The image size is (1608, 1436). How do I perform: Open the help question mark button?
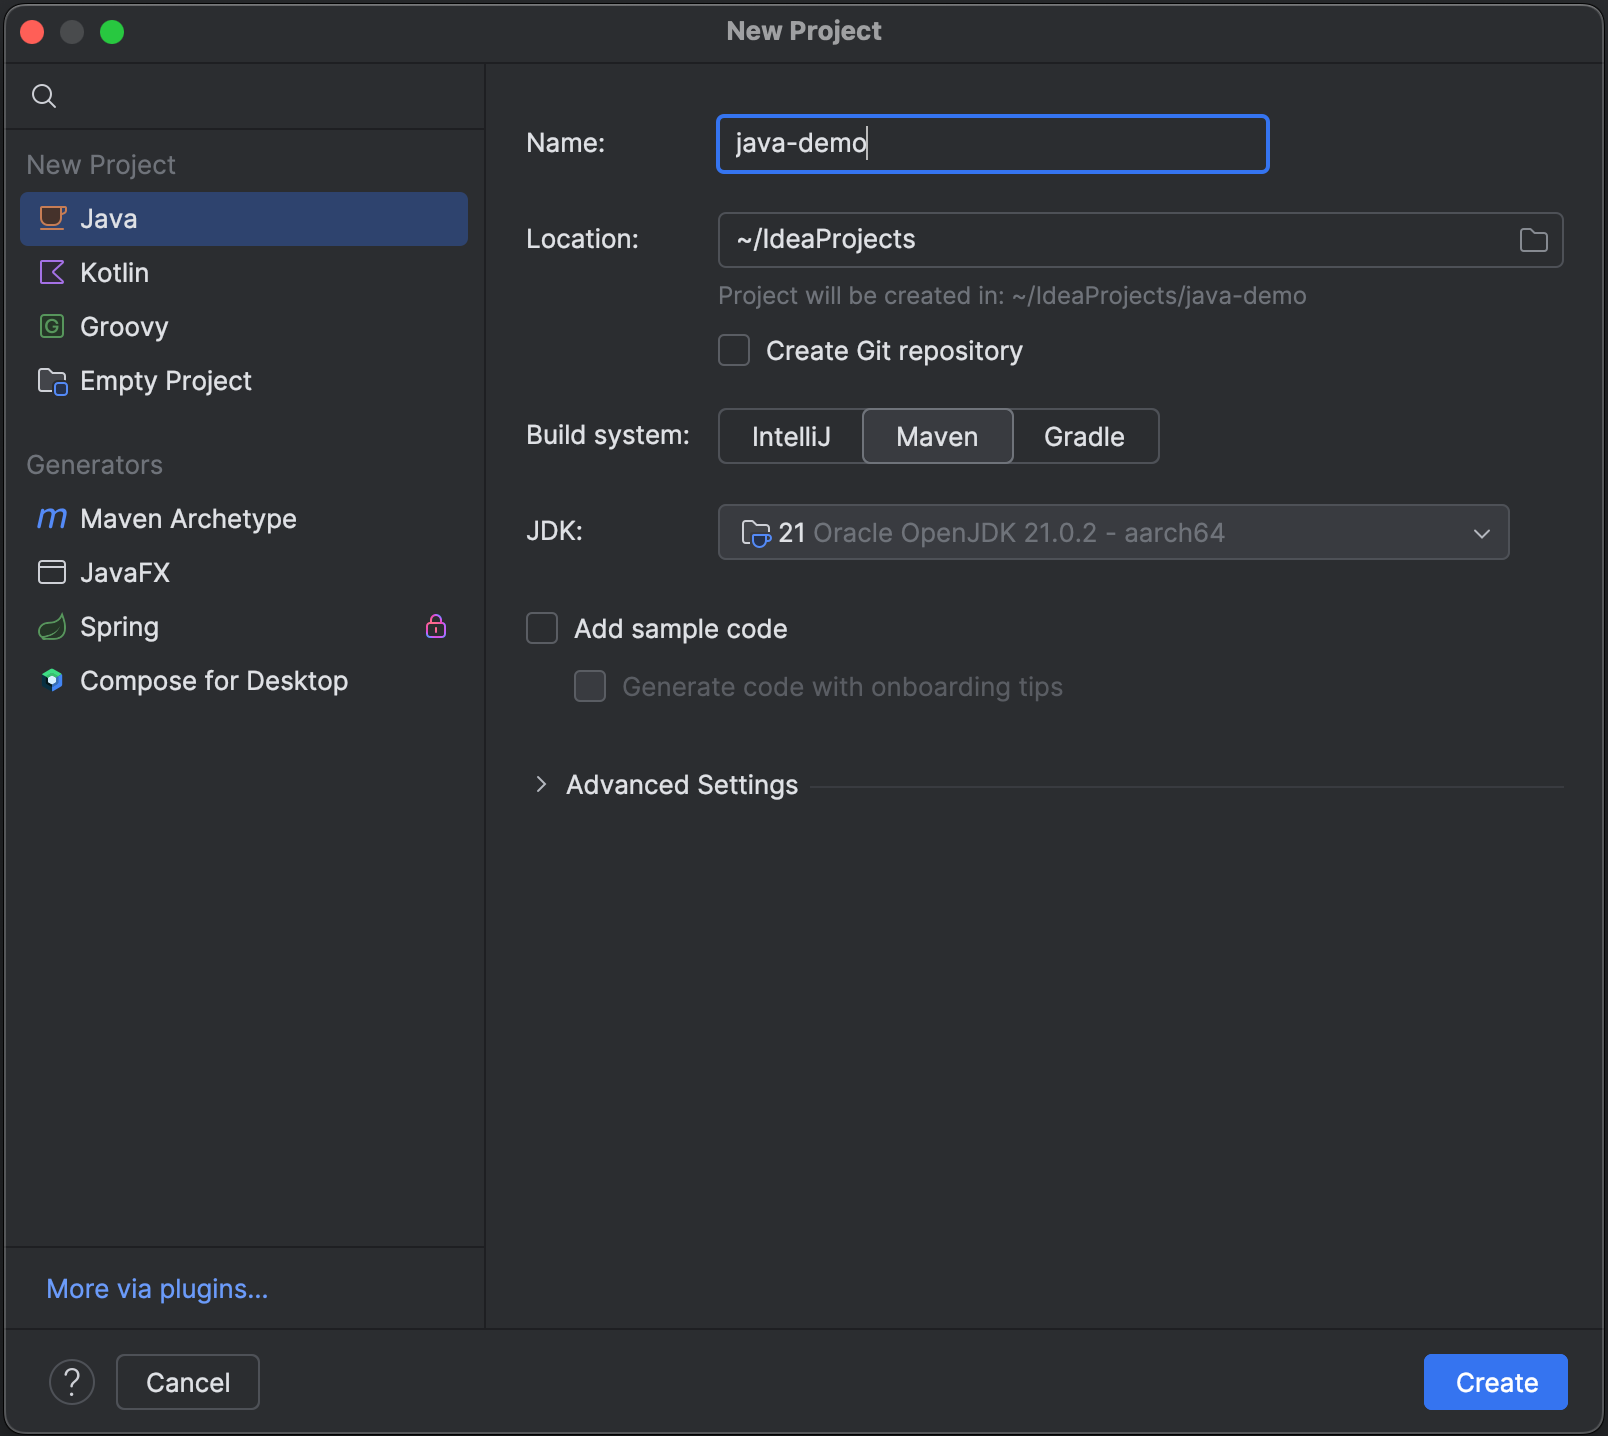tap(72, 1382)
